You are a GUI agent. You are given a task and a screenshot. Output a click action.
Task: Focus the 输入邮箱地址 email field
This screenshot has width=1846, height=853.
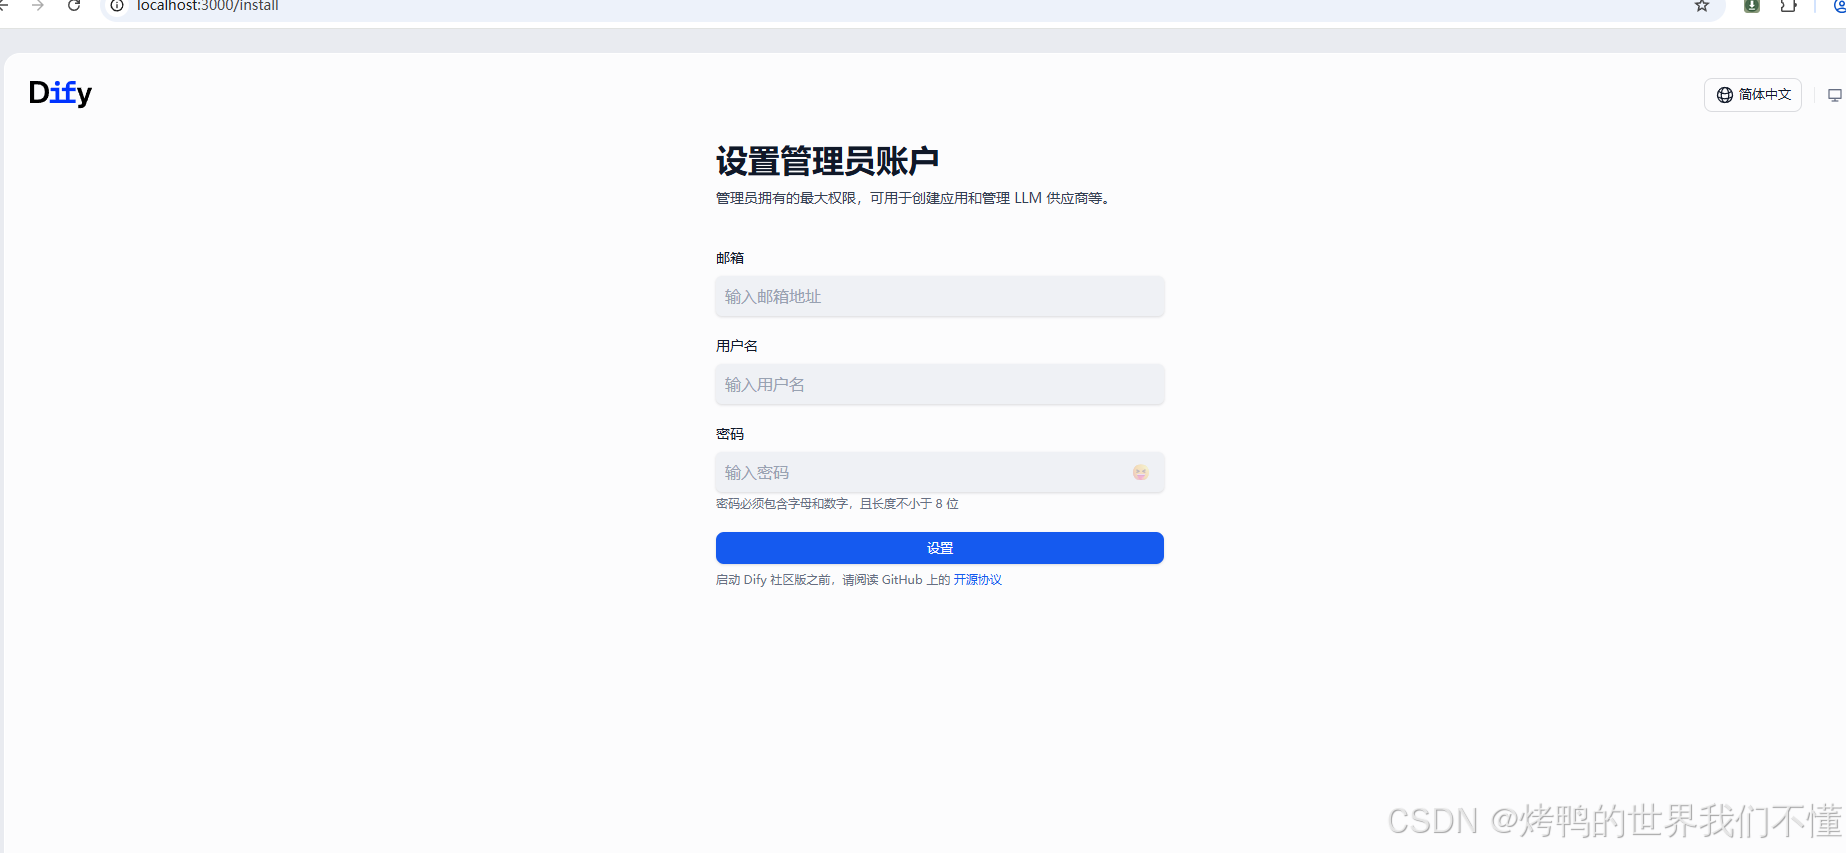(940, 297)
